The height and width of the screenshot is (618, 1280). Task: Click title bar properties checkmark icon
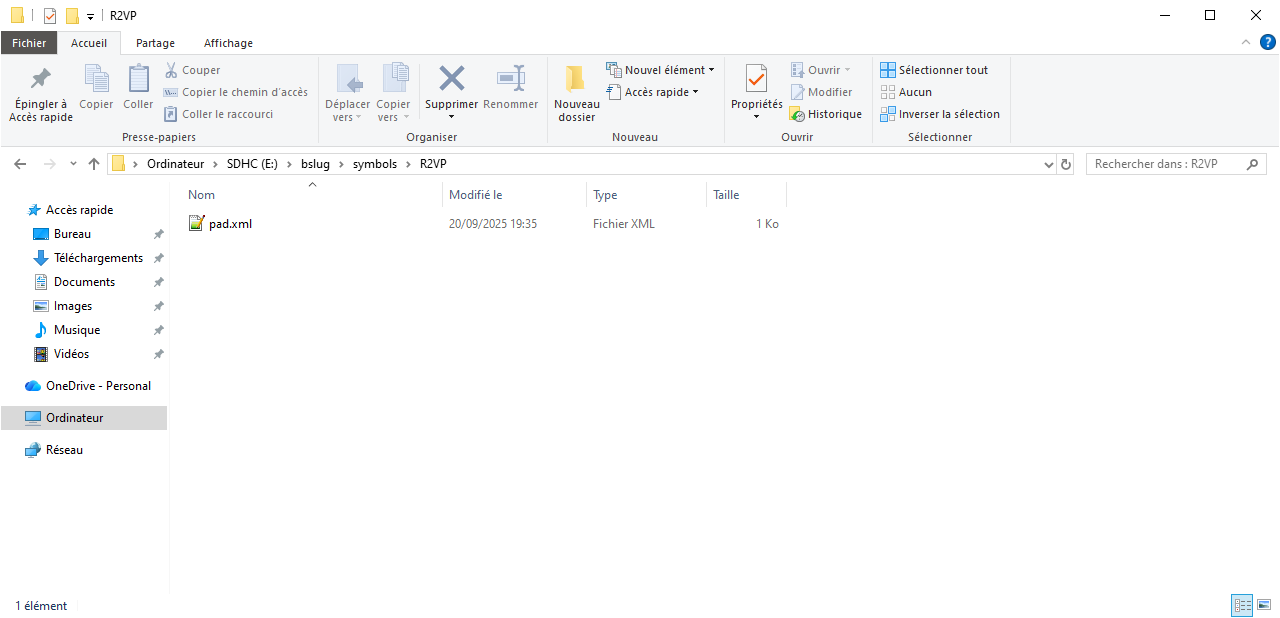(x=50, y=15)
